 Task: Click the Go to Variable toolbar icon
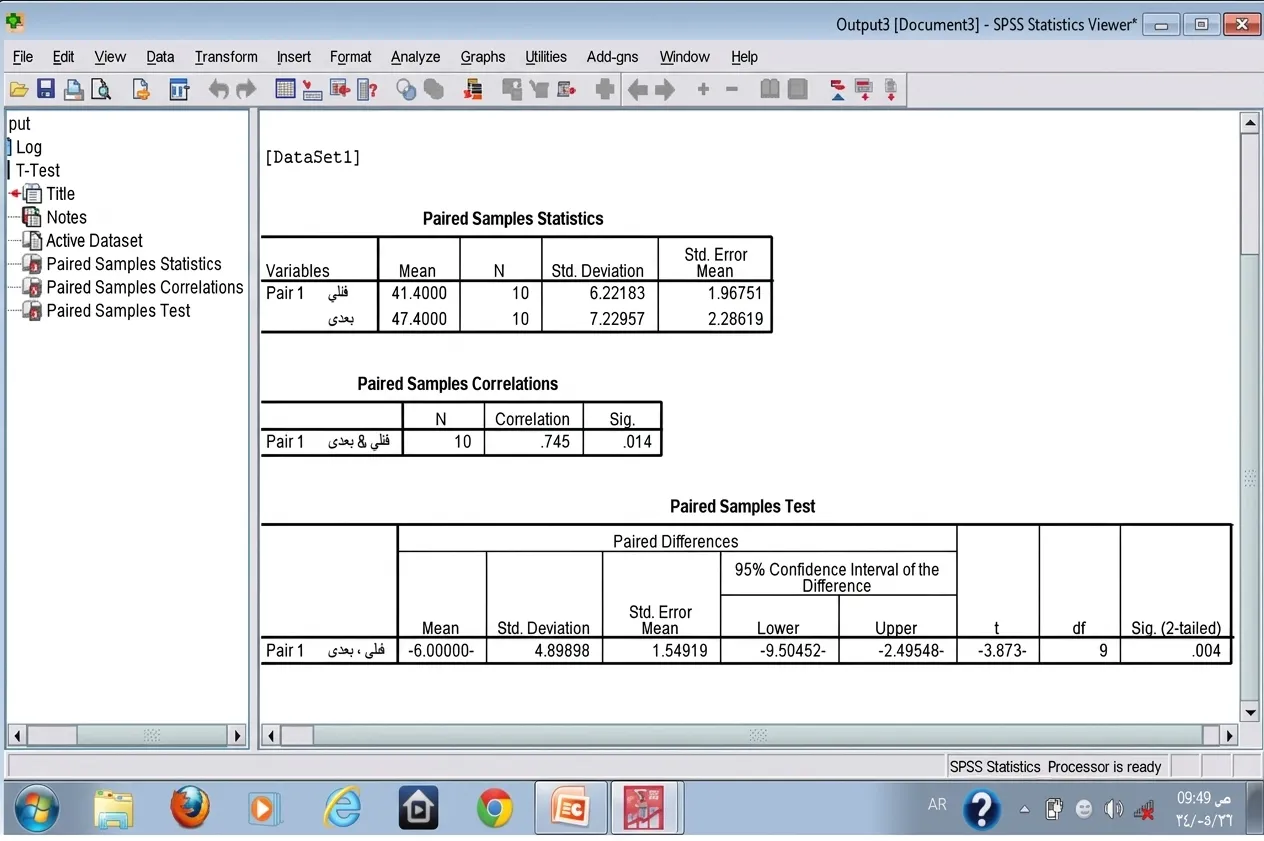point(339,90)
